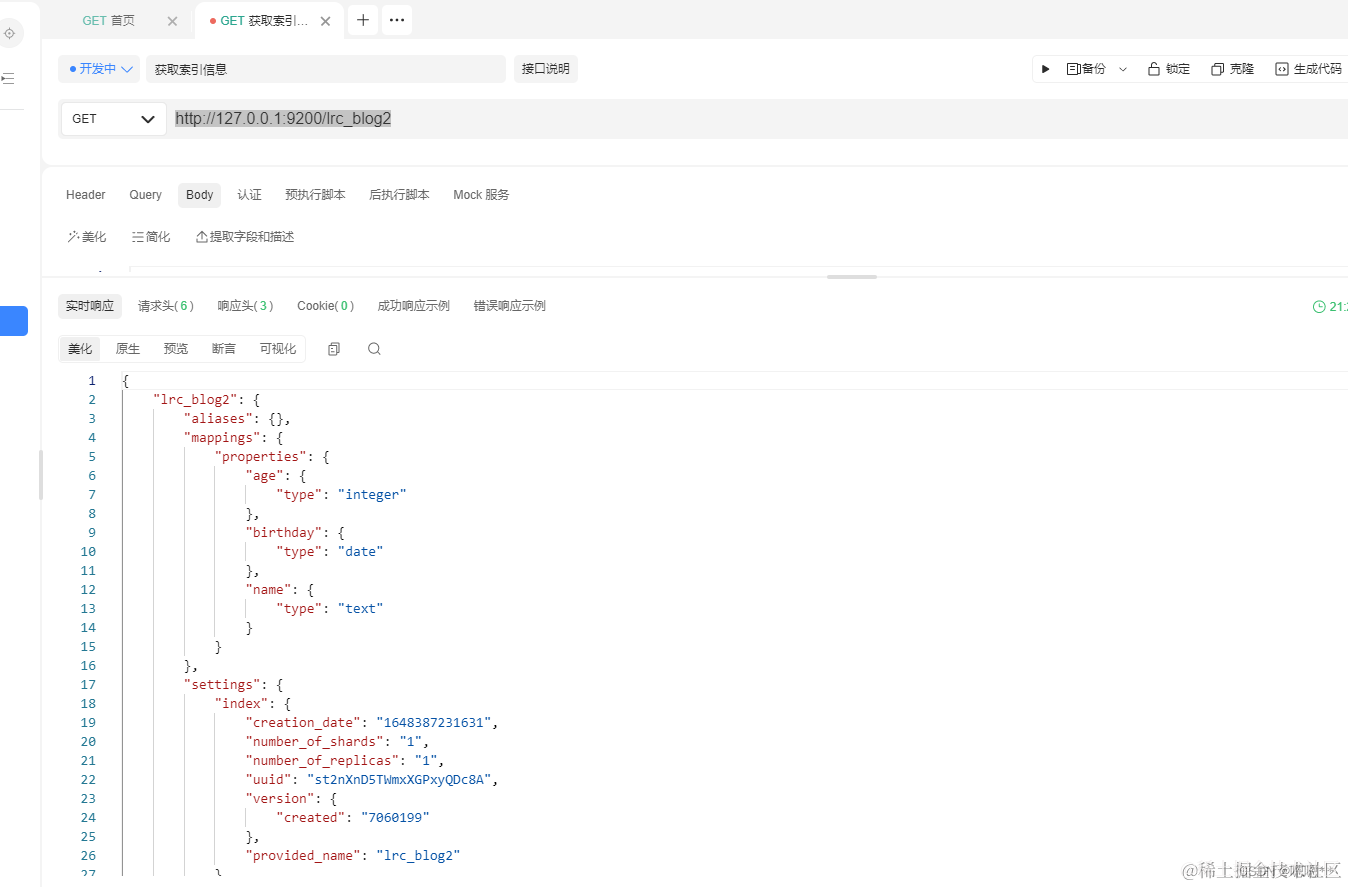
Task: Select the Header tab
Action: 86,195
